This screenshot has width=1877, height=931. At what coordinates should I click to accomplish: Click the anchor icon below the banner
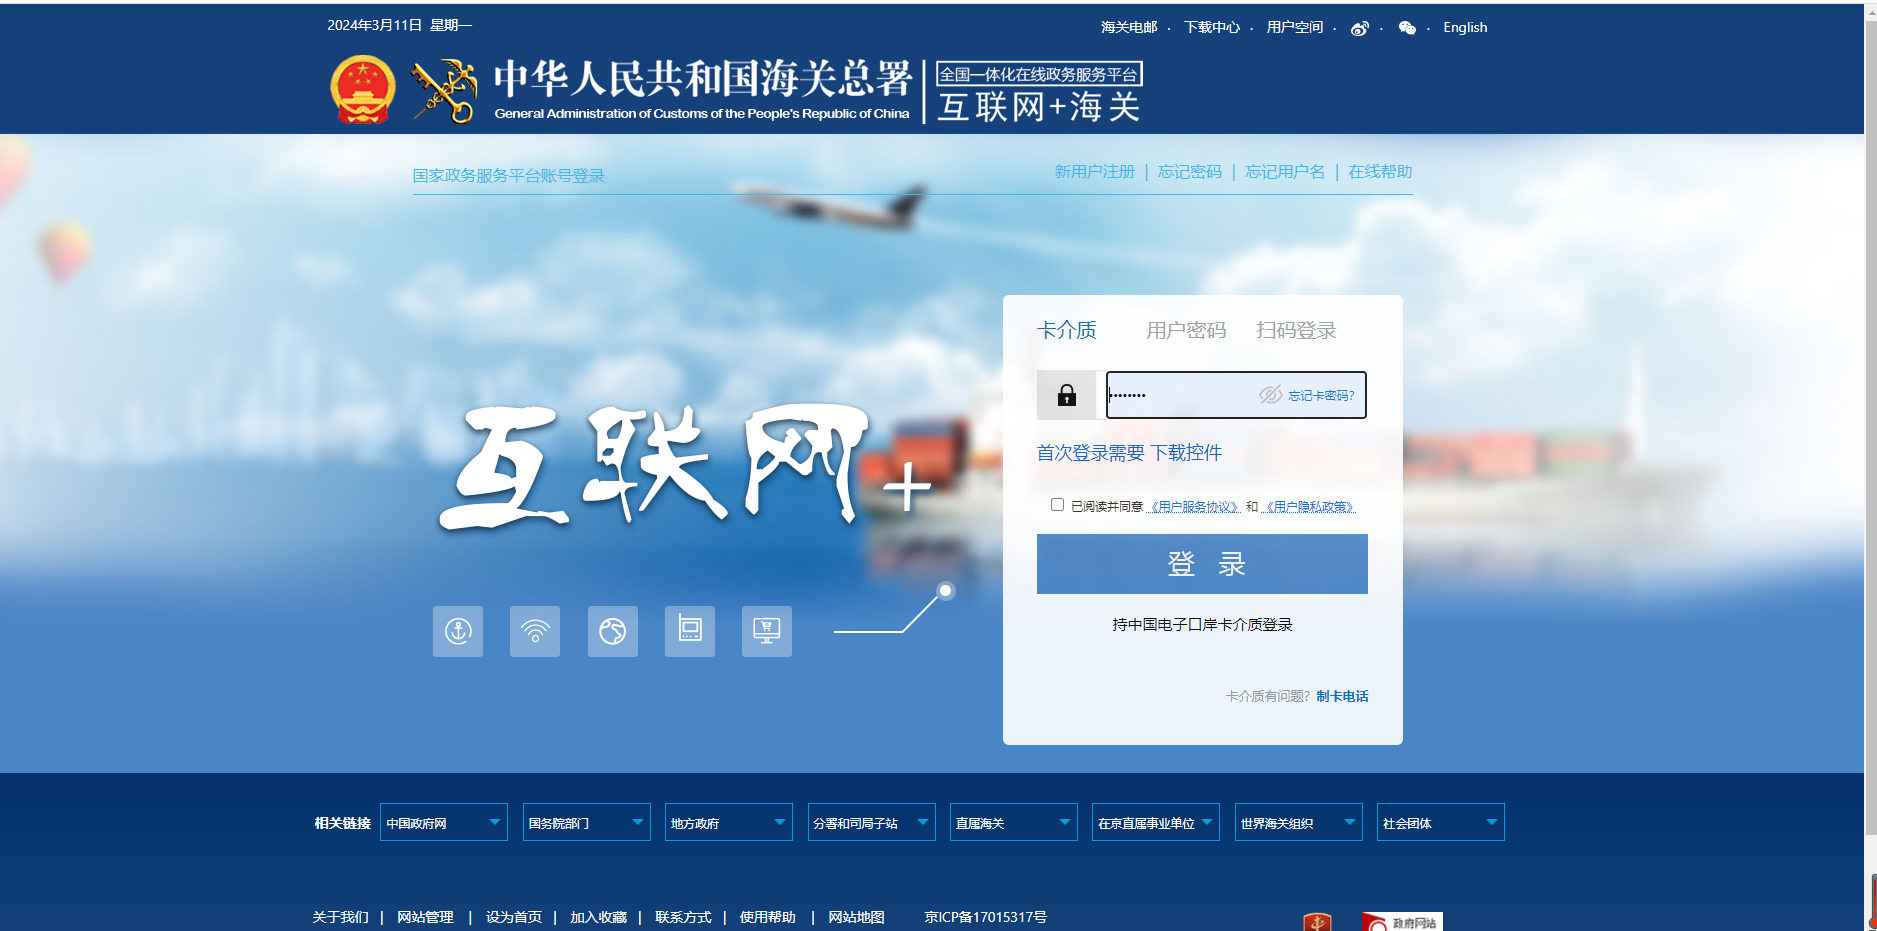(x=458, y=631)
